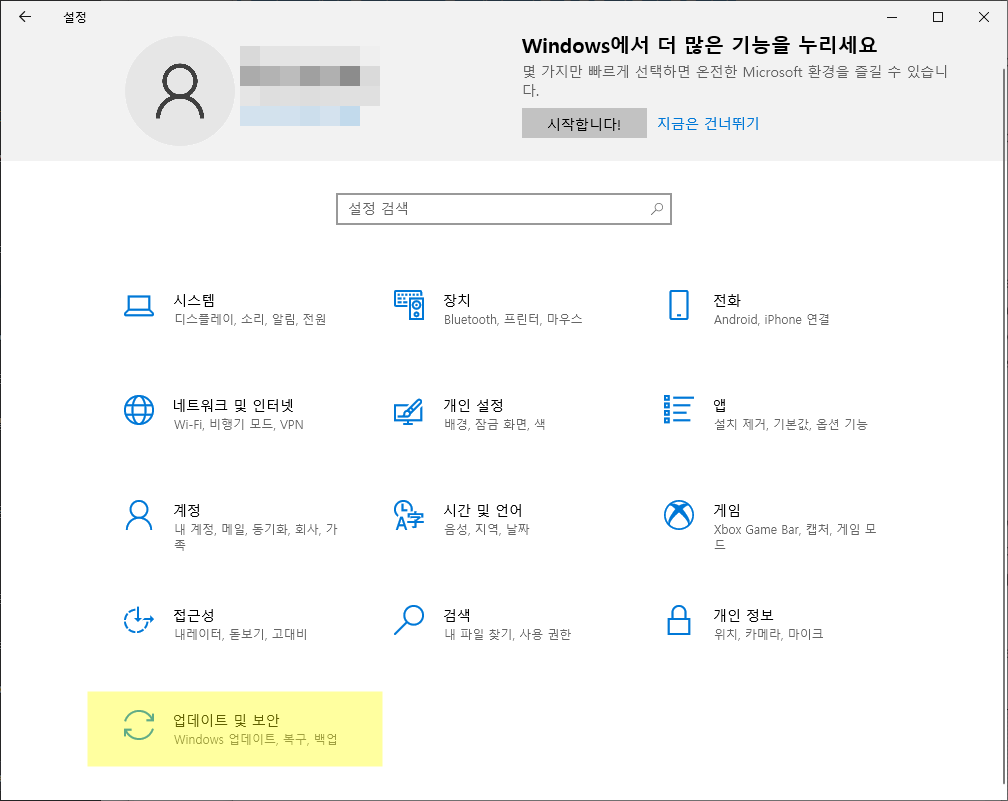Select the 개인 정보 title
Viewport: 1008px width, 801px height.
click(x=743, y=615)
